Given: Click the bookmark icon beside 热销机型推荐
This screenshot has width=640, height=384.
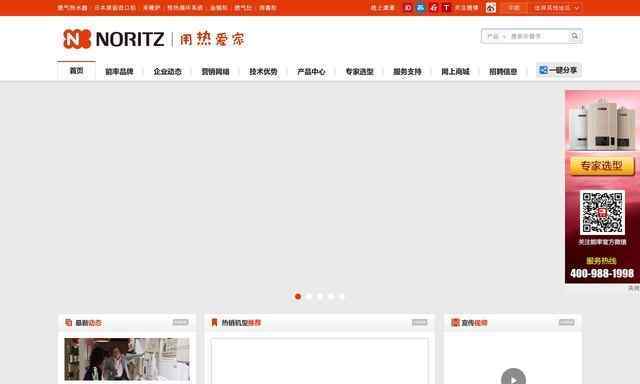Looking at the screenshot, I should (x=214, y=323).
